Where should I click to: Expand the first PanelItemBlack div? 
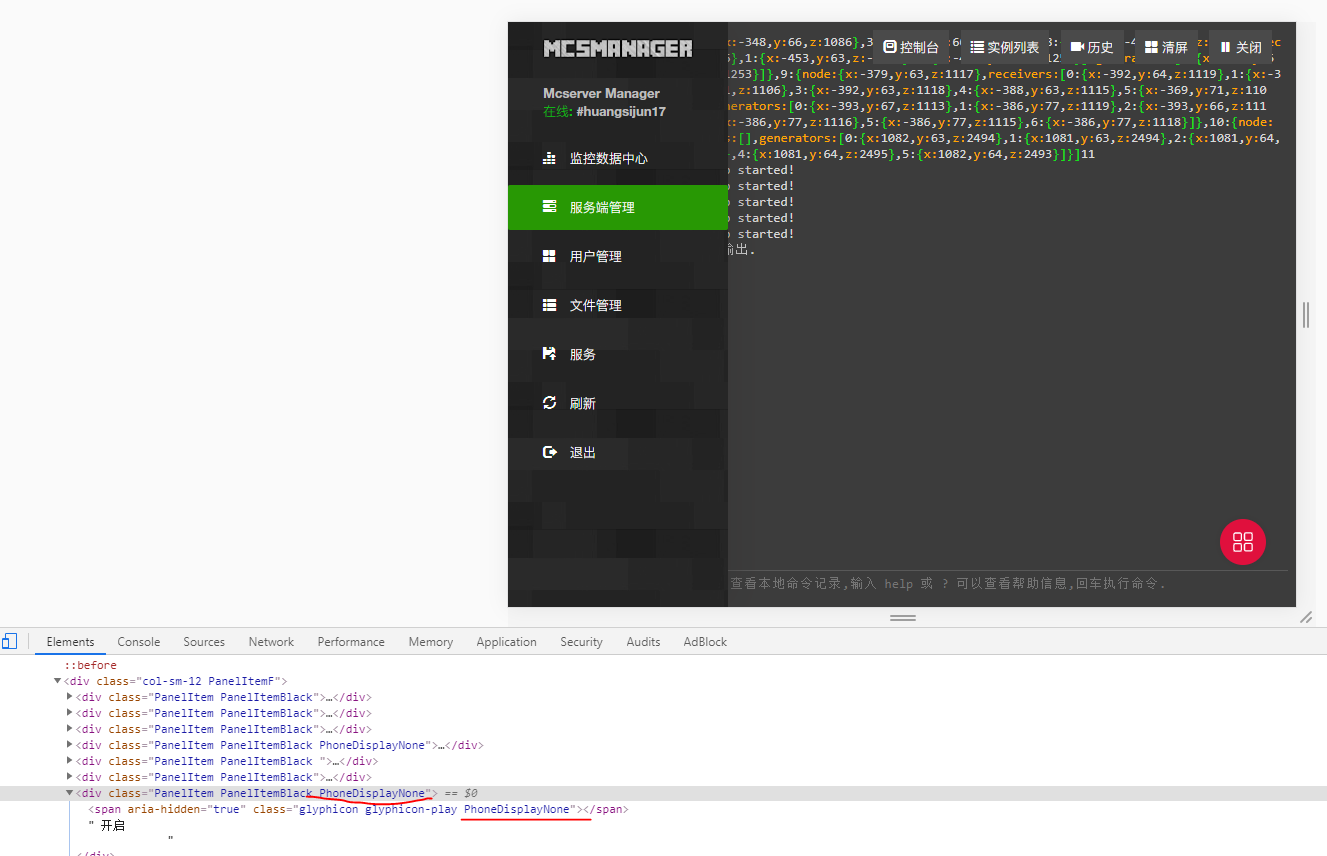69,696
